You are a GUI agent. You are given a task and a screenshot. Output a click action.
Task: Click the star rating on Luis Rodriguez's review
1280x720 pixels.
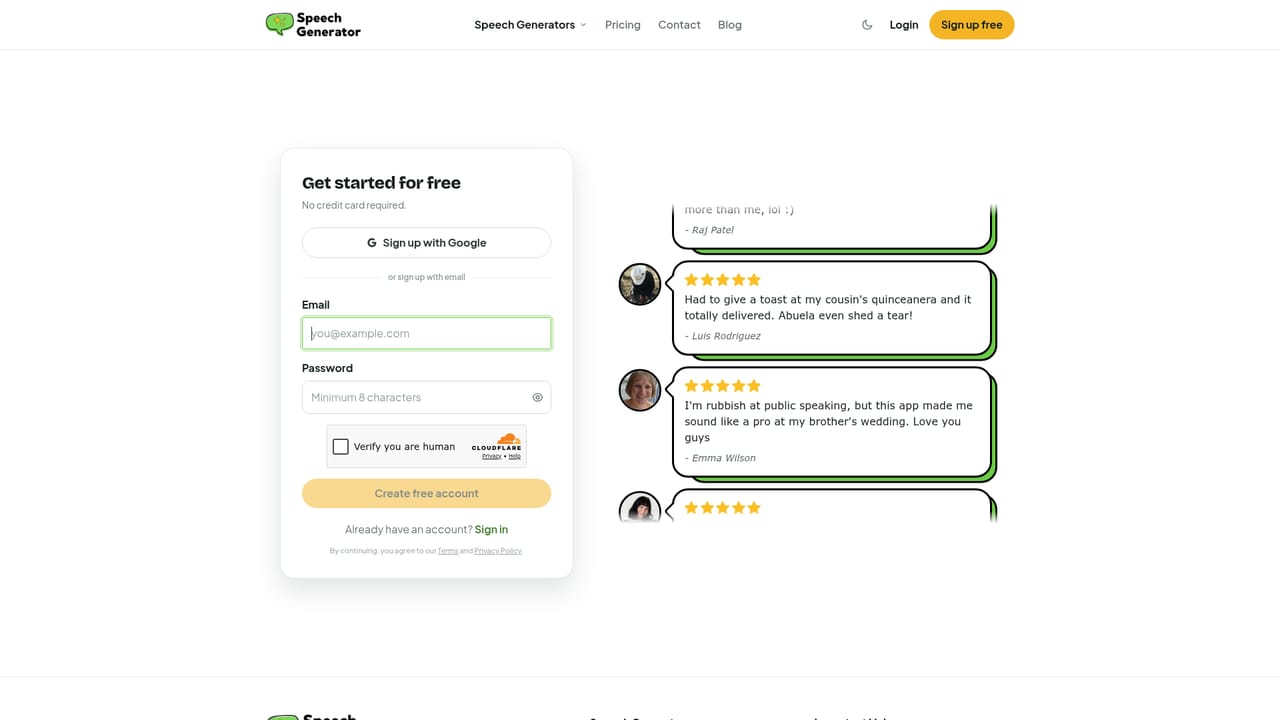click(x=723, y=280)
